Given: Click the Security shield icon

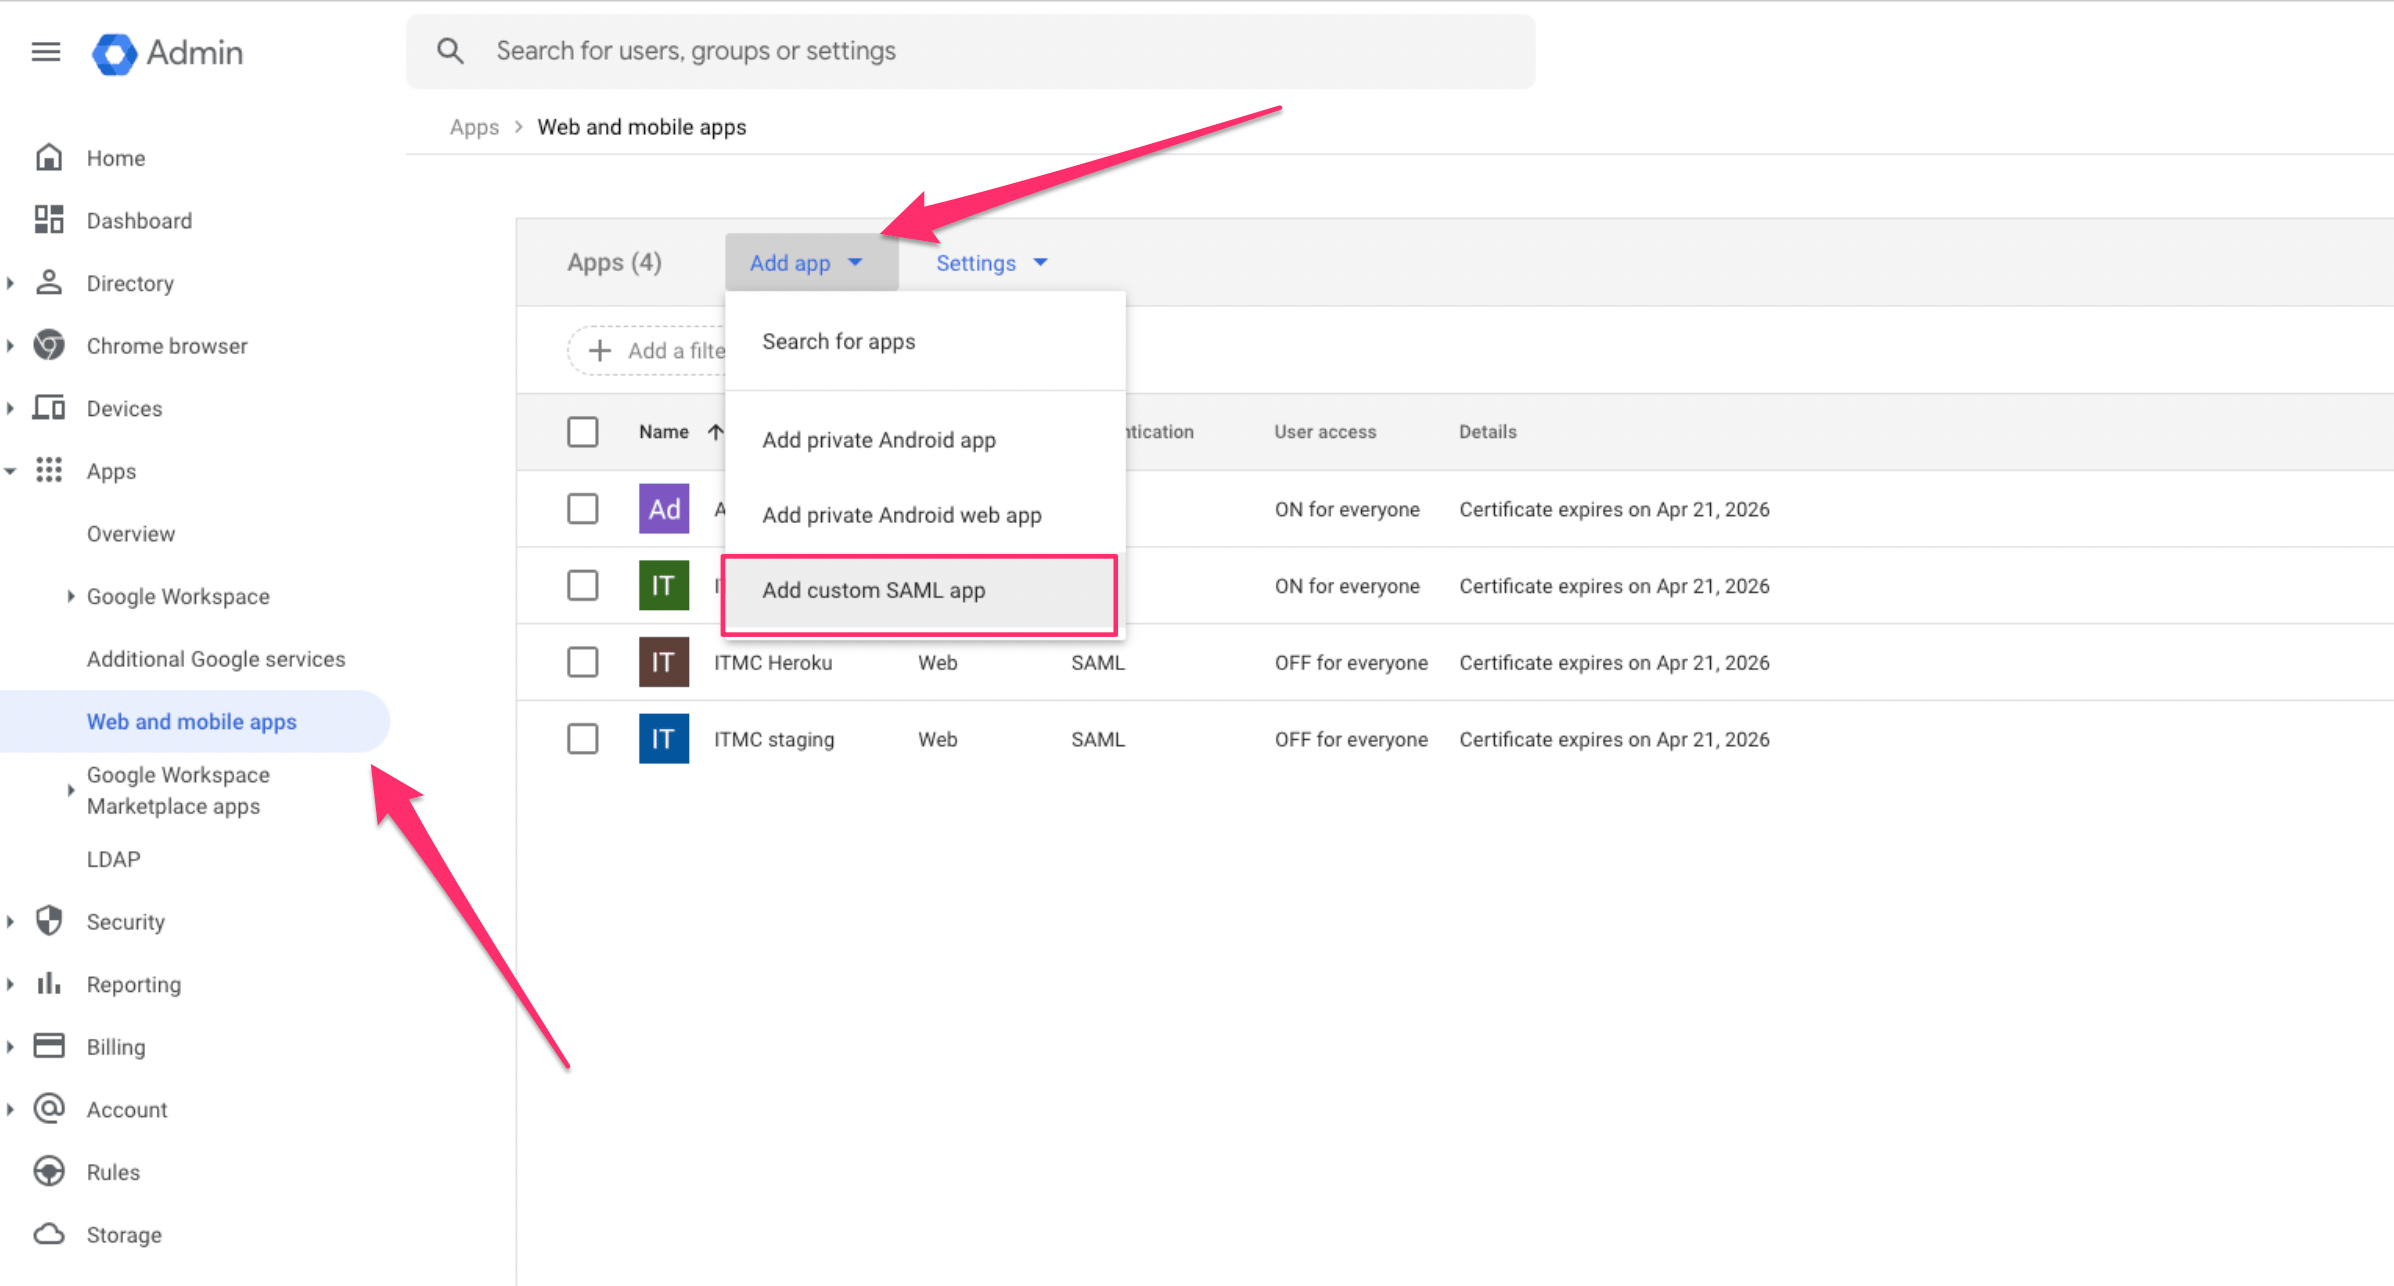Looking at the screenshot, I should (49, 921).
